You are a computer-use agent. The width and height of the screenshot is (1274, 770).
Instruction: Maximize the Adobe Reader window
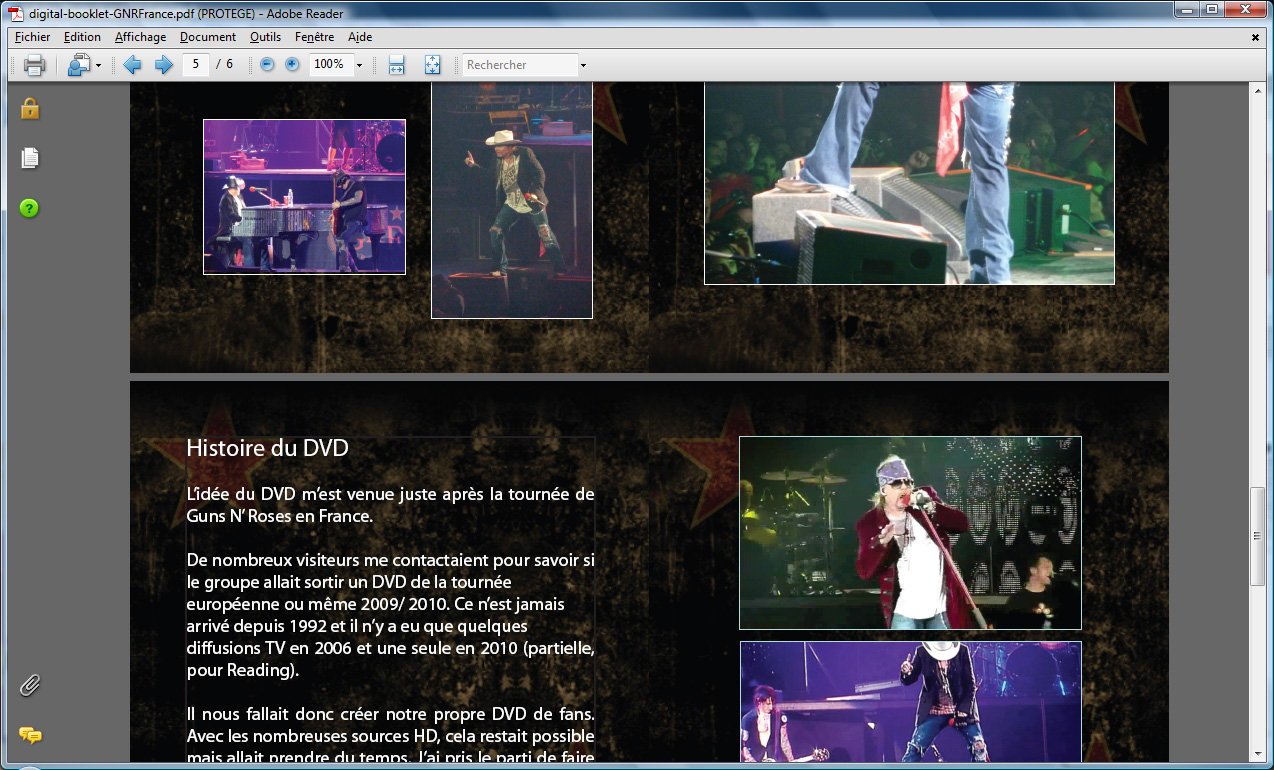1211,9
